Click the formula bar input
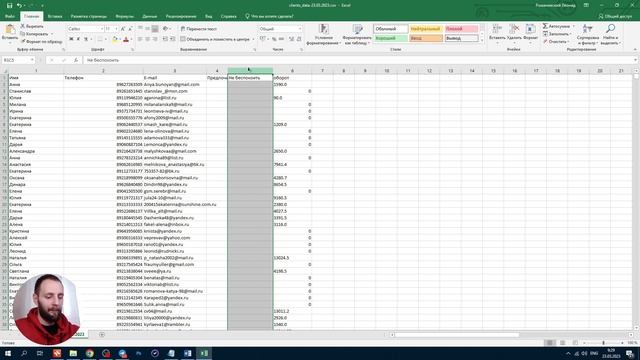 [359, 60]
